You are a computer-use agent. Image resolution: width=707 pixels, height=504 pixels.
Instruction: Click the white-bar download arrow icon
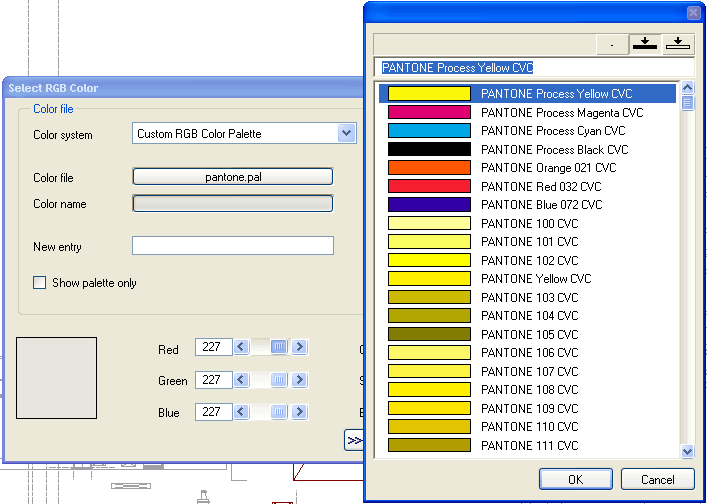click(x=678, y=44)
